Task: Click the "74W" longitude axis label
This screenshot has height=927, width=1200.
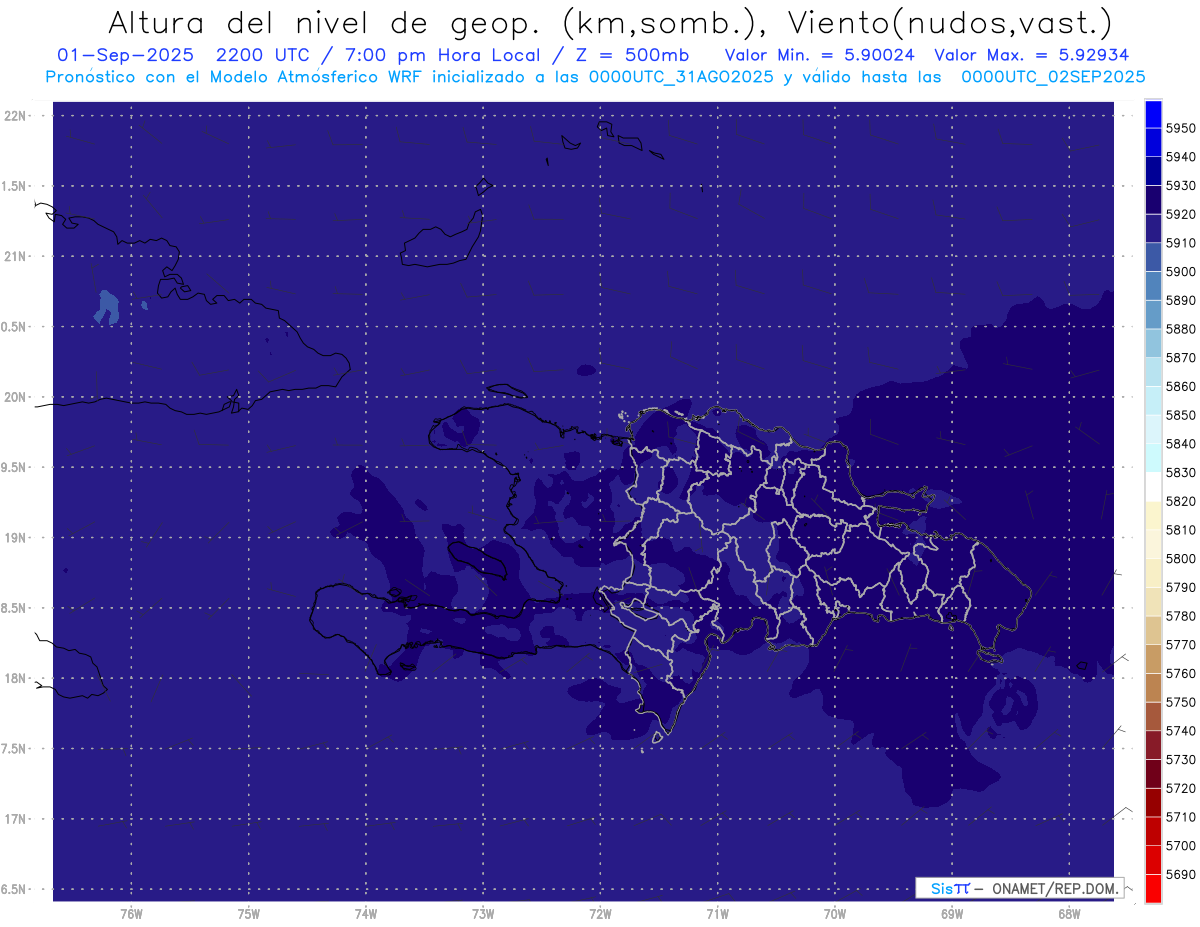Action: [x=366, y=914]
